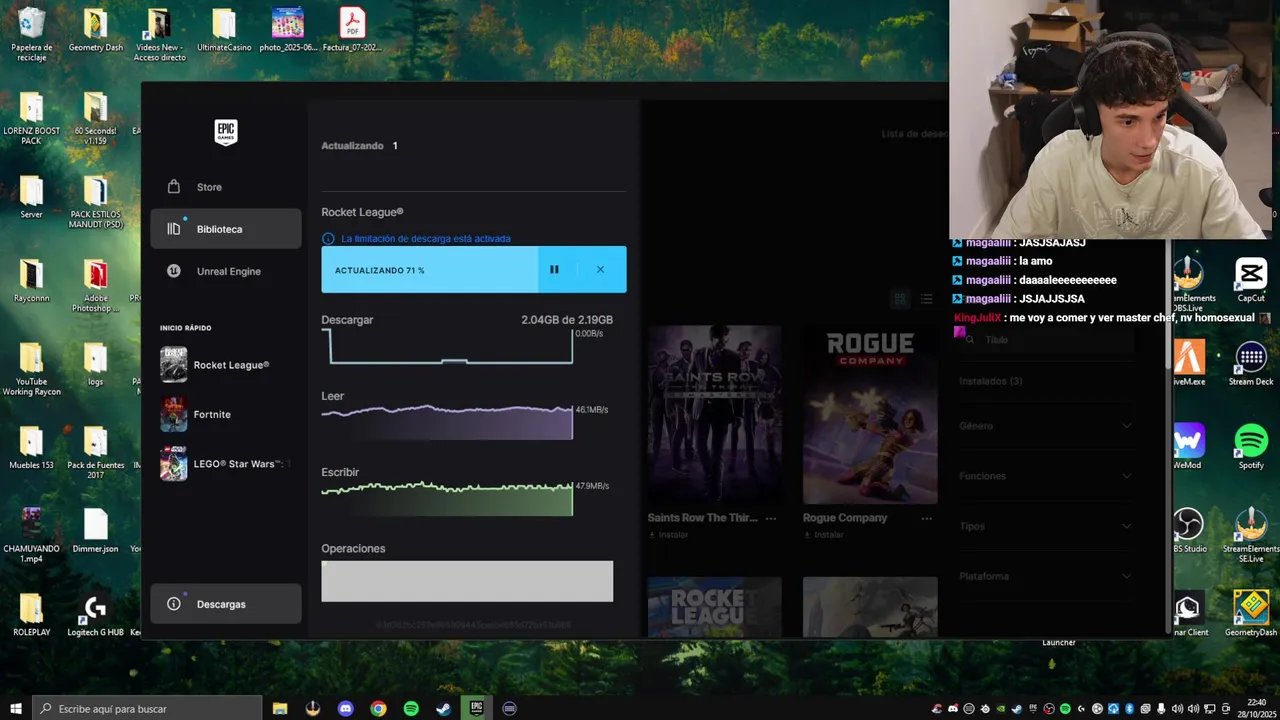The width and height of the screenshot is (1280, 720).
Task: Click the Actualizando 71 % progress bar
Action: tap(430, 270)
